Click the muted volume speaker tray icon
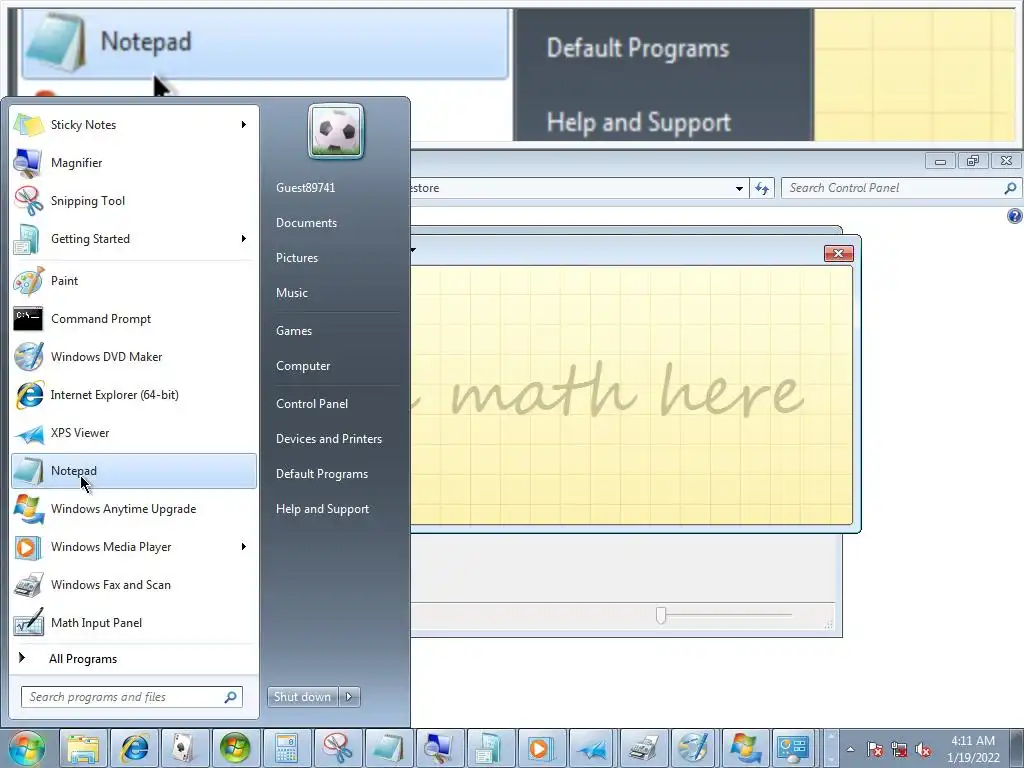This screenshot has height=768, width=1024. (923, 749)
